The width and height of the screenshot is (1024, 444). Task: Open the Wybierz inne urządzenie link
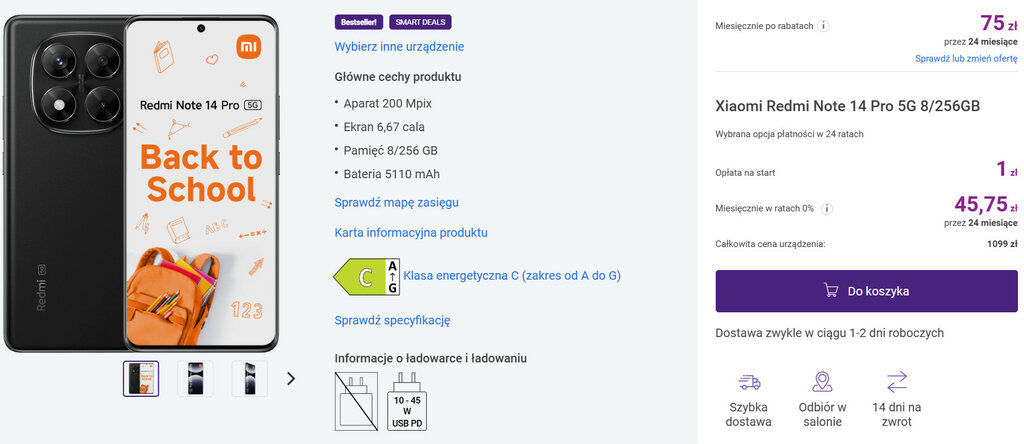click(x=399, y=47)
